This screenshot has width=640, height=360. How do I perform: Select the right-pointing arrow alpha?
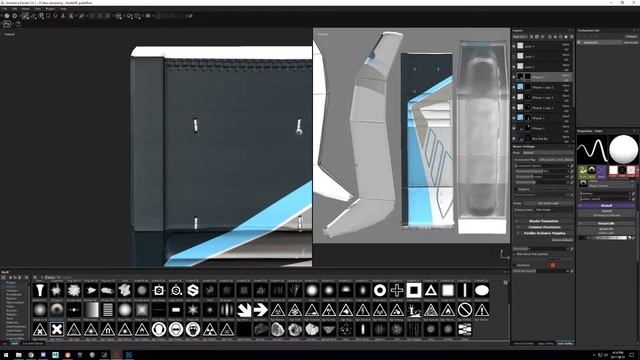point(261,310)
